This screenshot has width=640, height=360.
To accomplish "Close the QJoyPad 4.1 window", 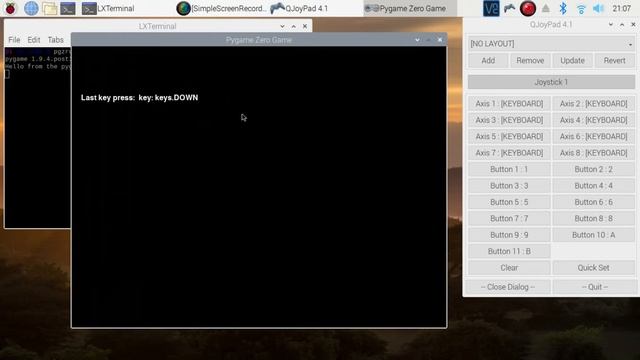I will 633,24.
